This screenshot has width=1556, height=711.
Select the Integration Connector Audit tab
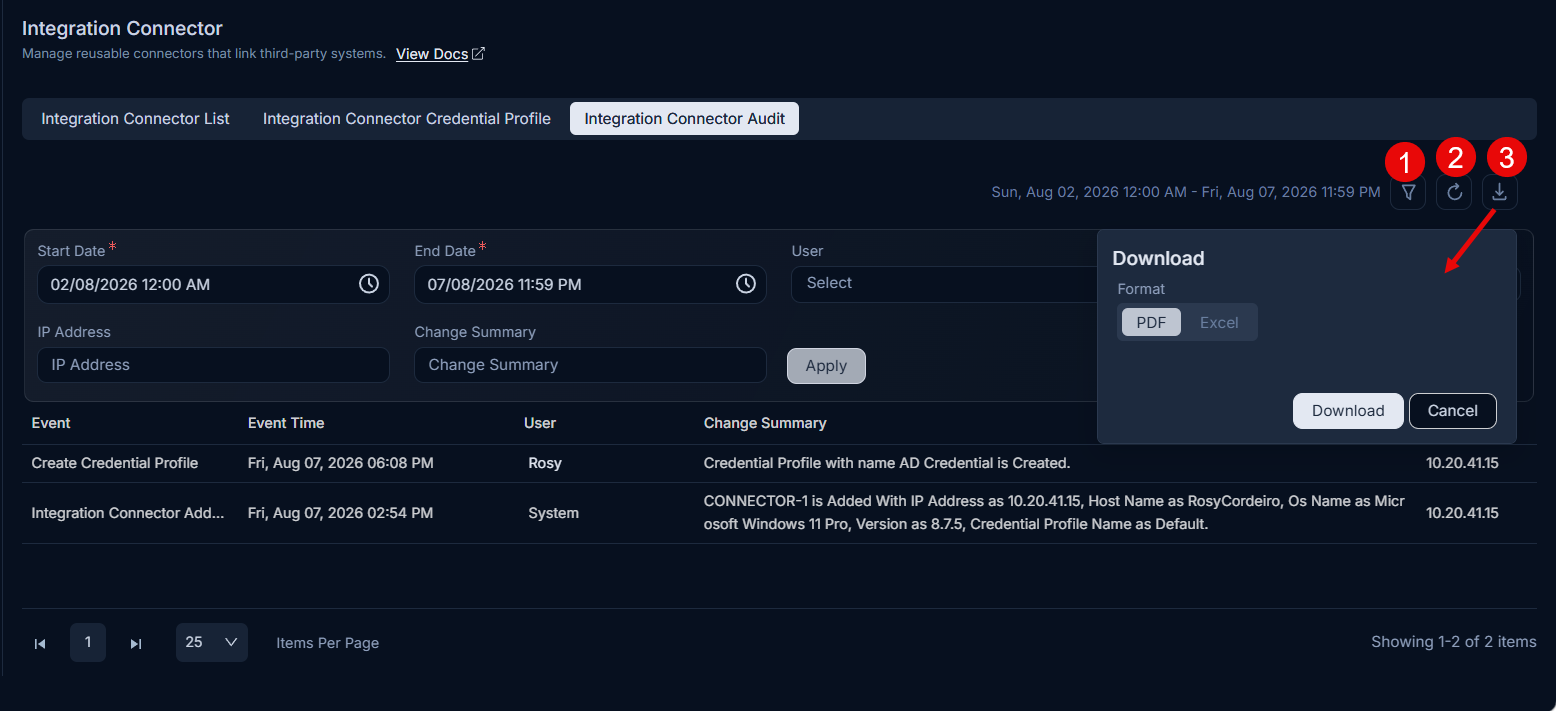(684, 118)
